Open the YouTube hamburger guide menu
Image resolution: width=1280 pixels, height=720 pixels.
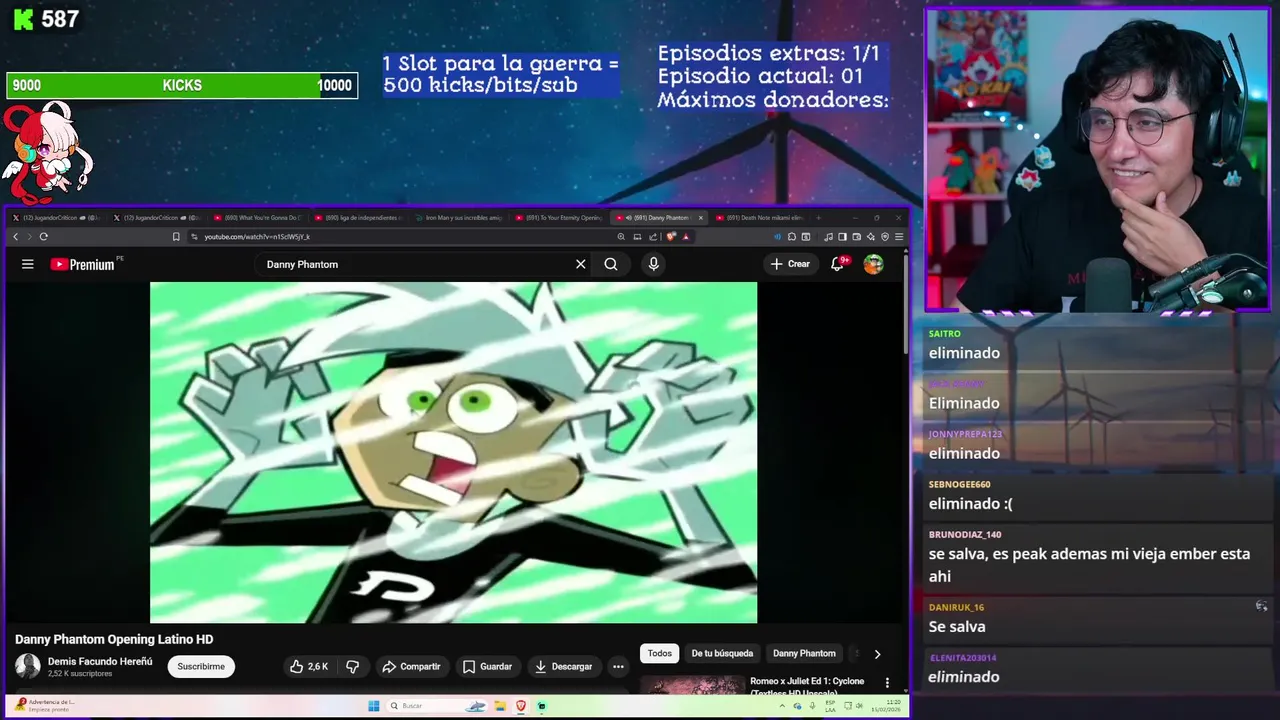(x=28, y=264)
